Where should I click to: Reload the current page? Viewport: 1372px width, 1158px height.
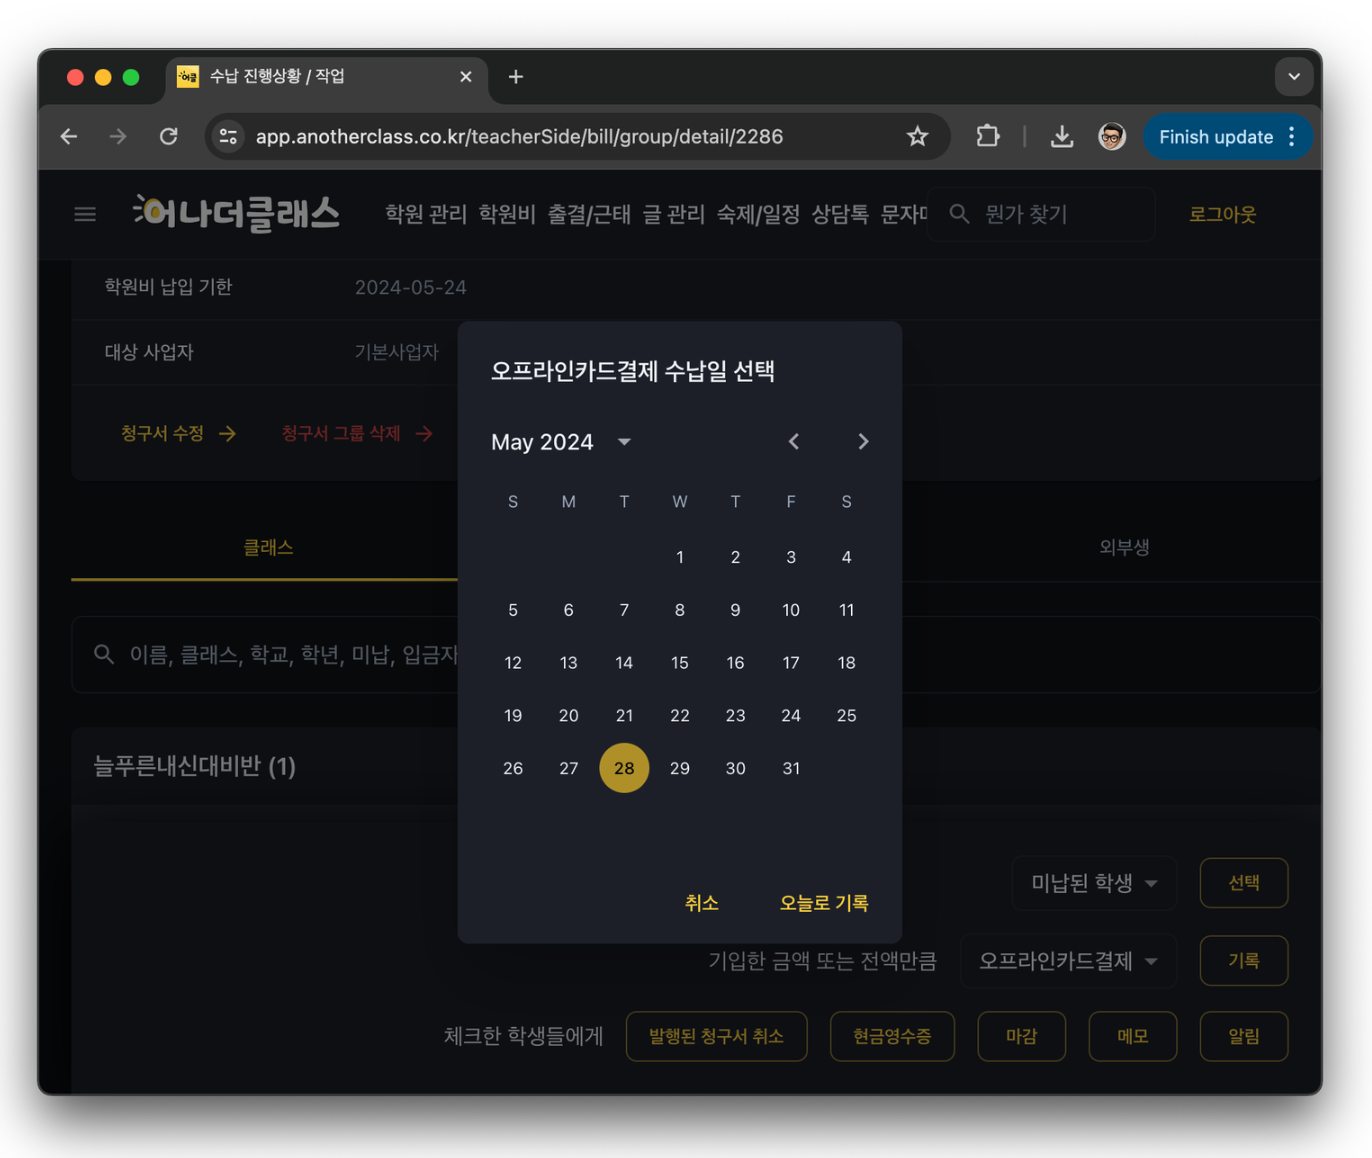(x=169, y=137)
